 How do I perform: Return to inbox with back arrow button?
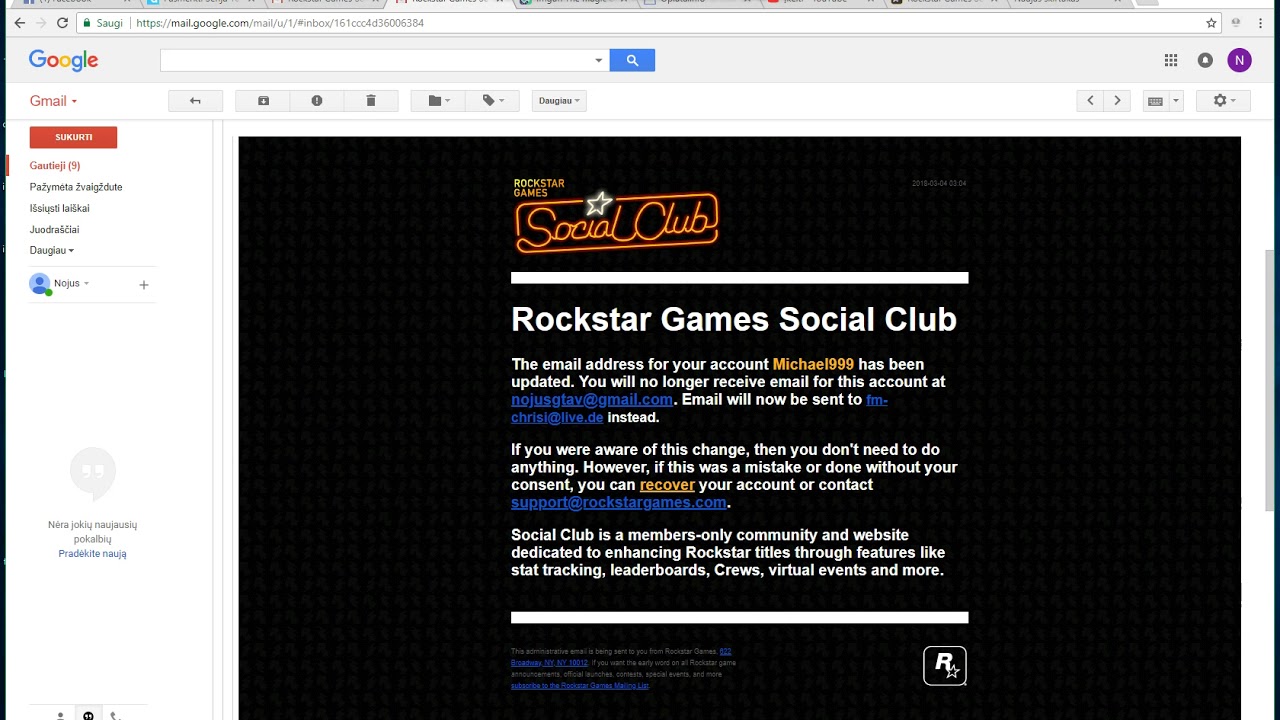click(195, 100)
